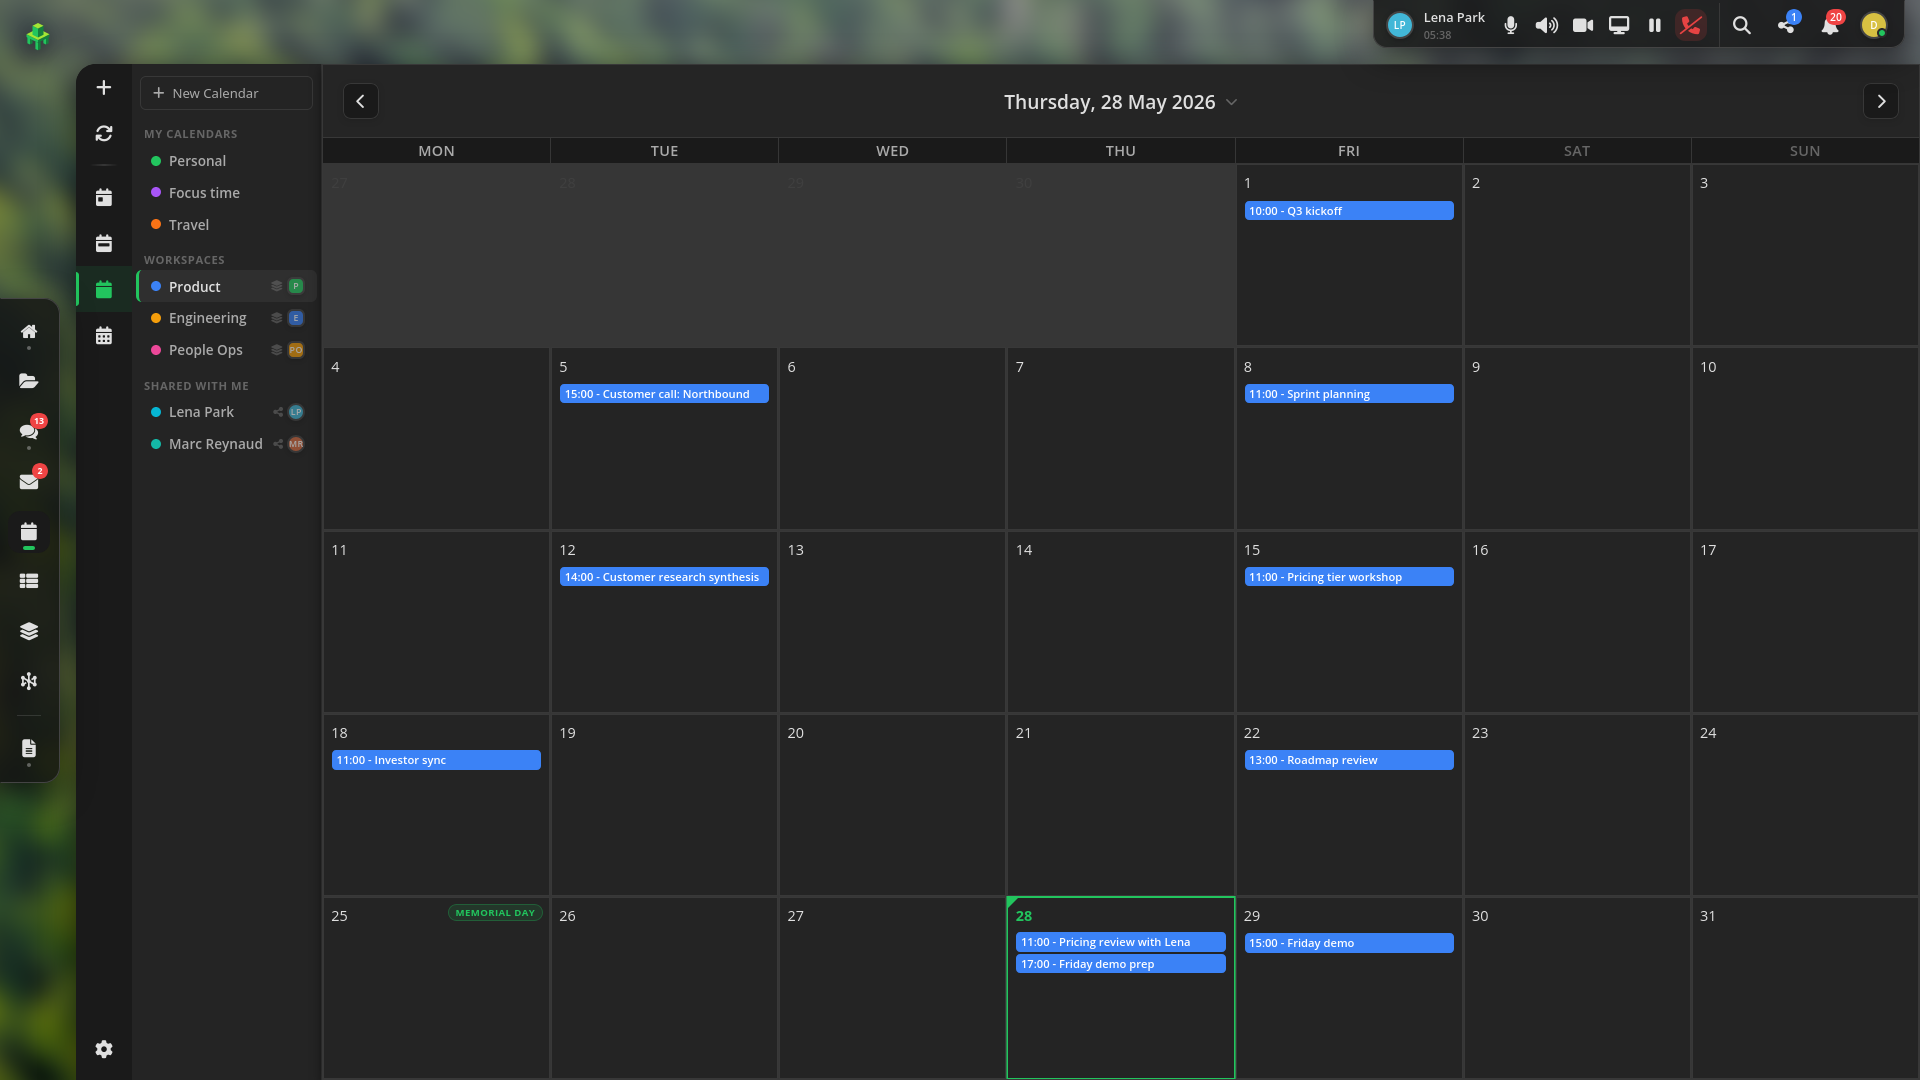Click Lena Park share icon in sidebar
This screenshot has height=1080, width=1920.
(x=278, y=412)
